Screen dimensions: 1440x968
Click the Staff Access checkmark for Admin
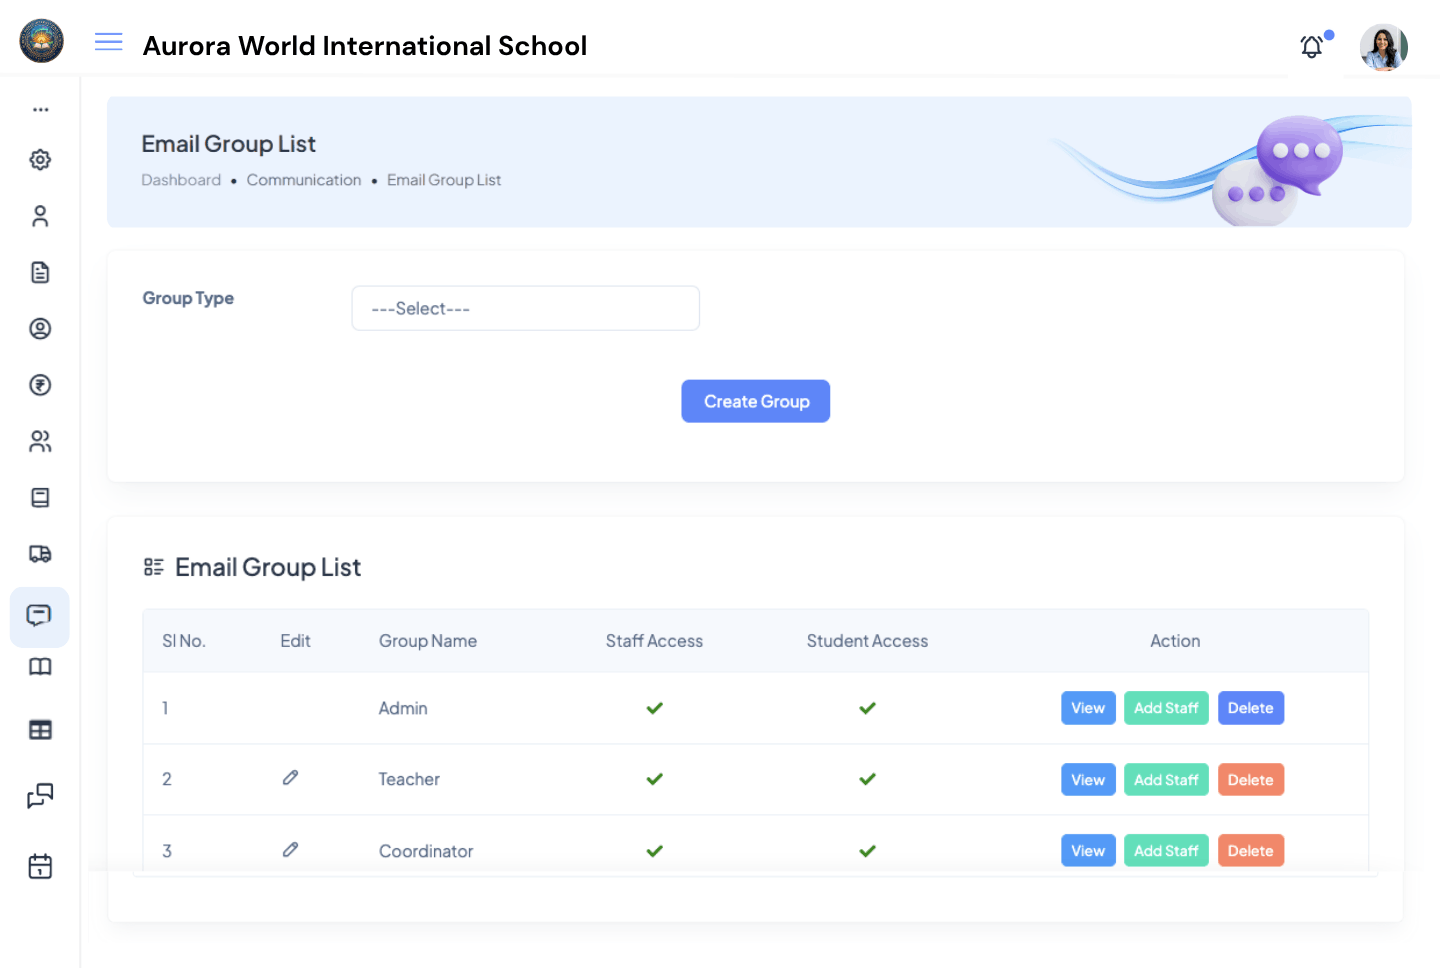click(x=654, y=708)
